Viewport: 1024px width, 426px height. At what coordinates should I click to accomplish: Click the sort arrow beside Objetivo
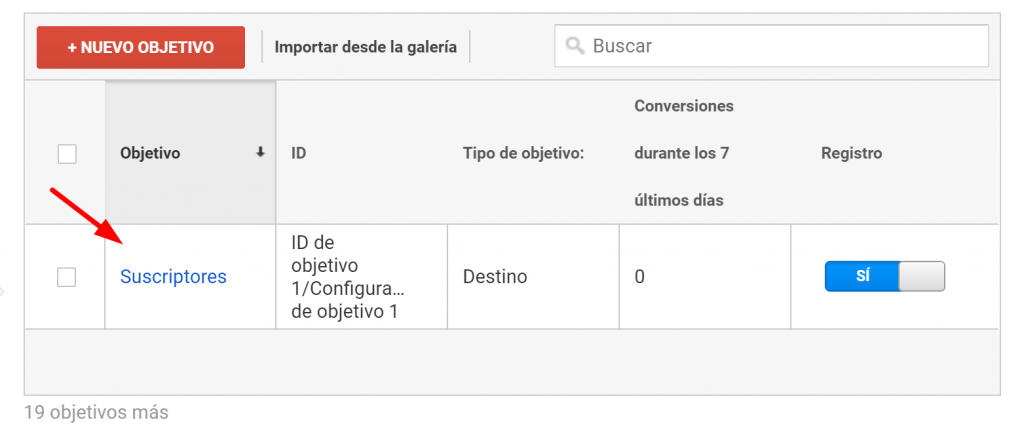[x=261, y=153]
